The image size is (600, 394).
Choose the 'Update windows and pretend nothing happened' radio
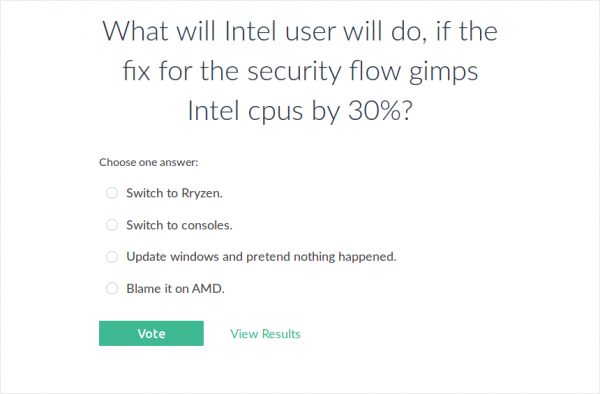coord(112,257)
